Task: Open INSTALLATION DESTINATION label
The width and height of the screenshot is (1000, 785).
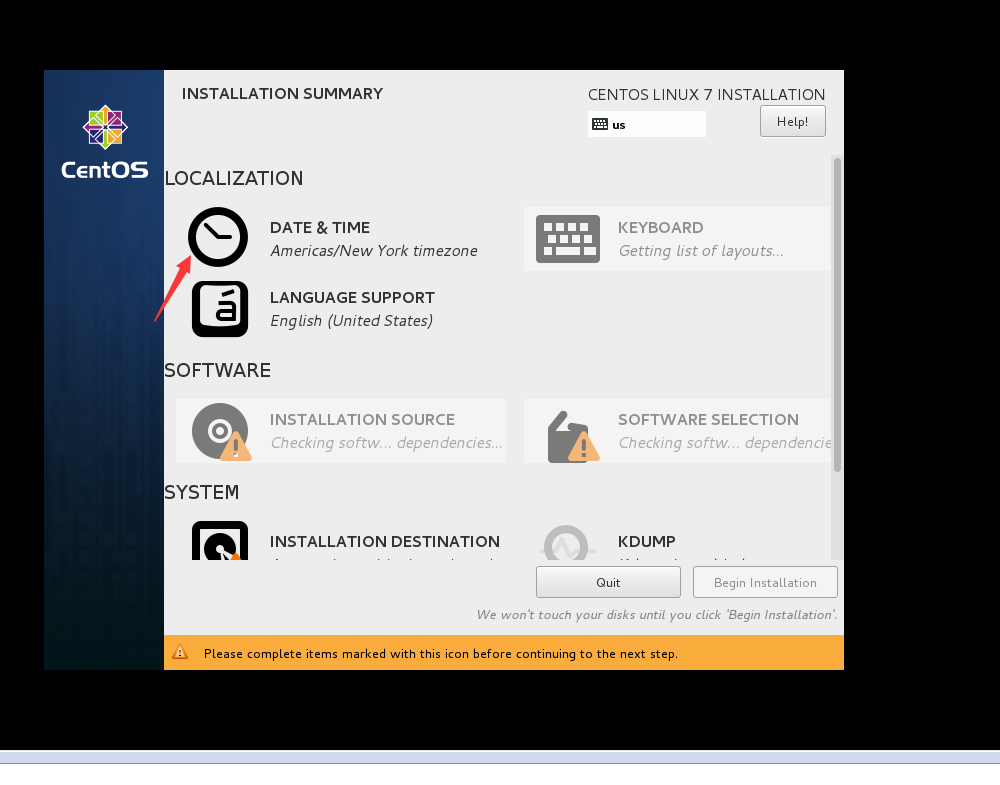Action: pos(385,541)
